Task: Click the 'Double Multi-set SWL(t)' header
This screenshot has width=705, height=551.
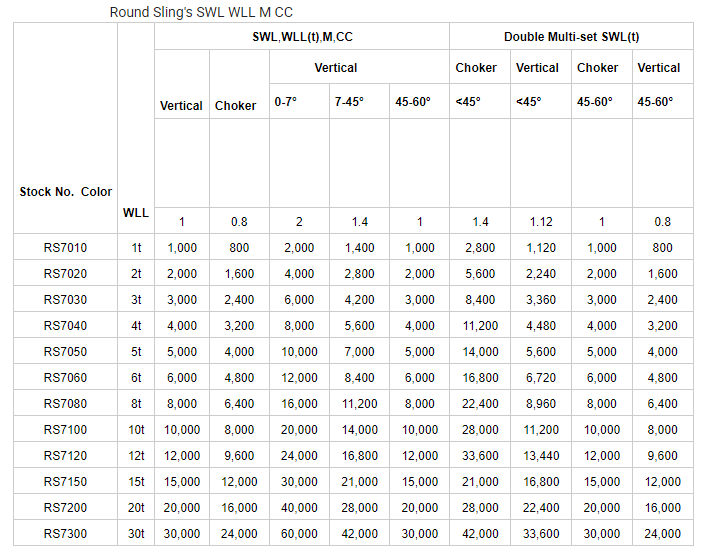Action: coord(571,37)
